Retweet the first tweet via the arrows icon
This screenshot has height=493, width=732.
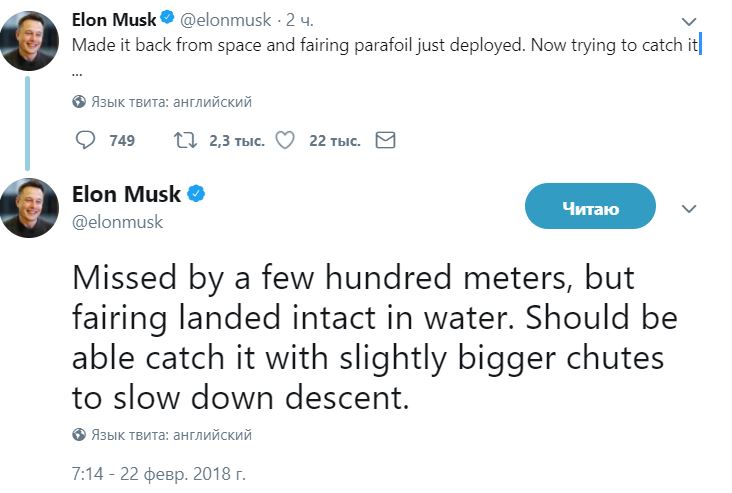(x=185, y=140)
